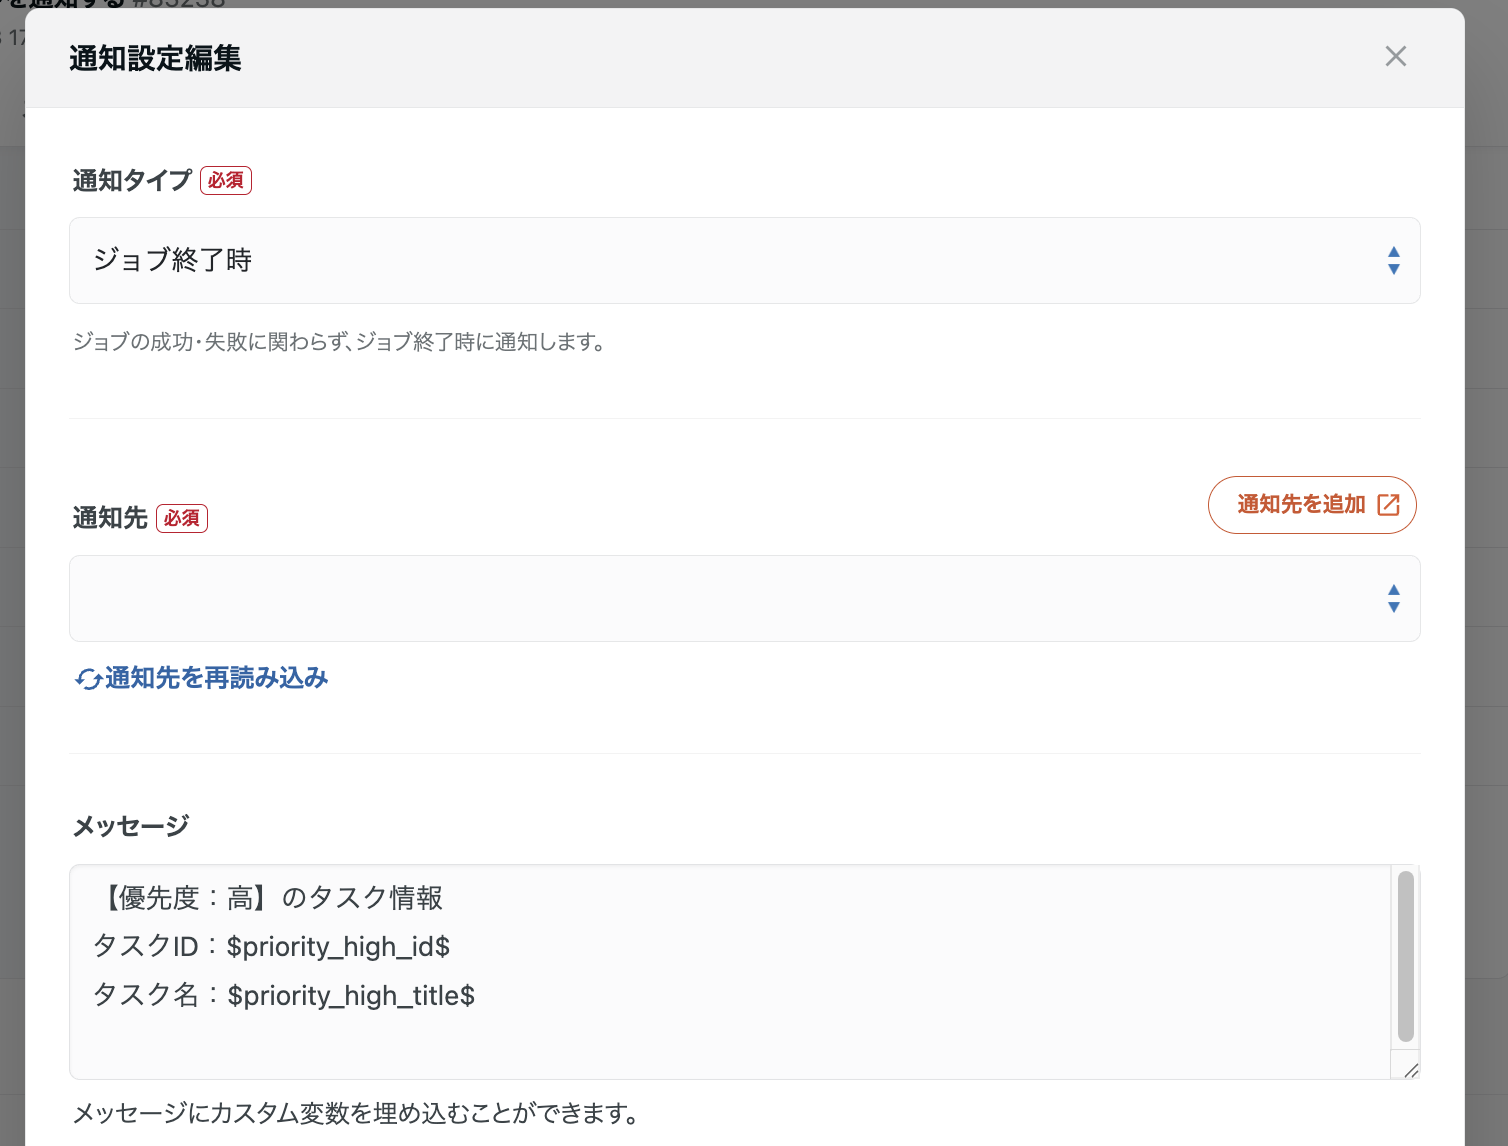Screen dimensions: 1508x1146
Task: Click the 必須 badge next to 通知先
Action: click(182, 518)
